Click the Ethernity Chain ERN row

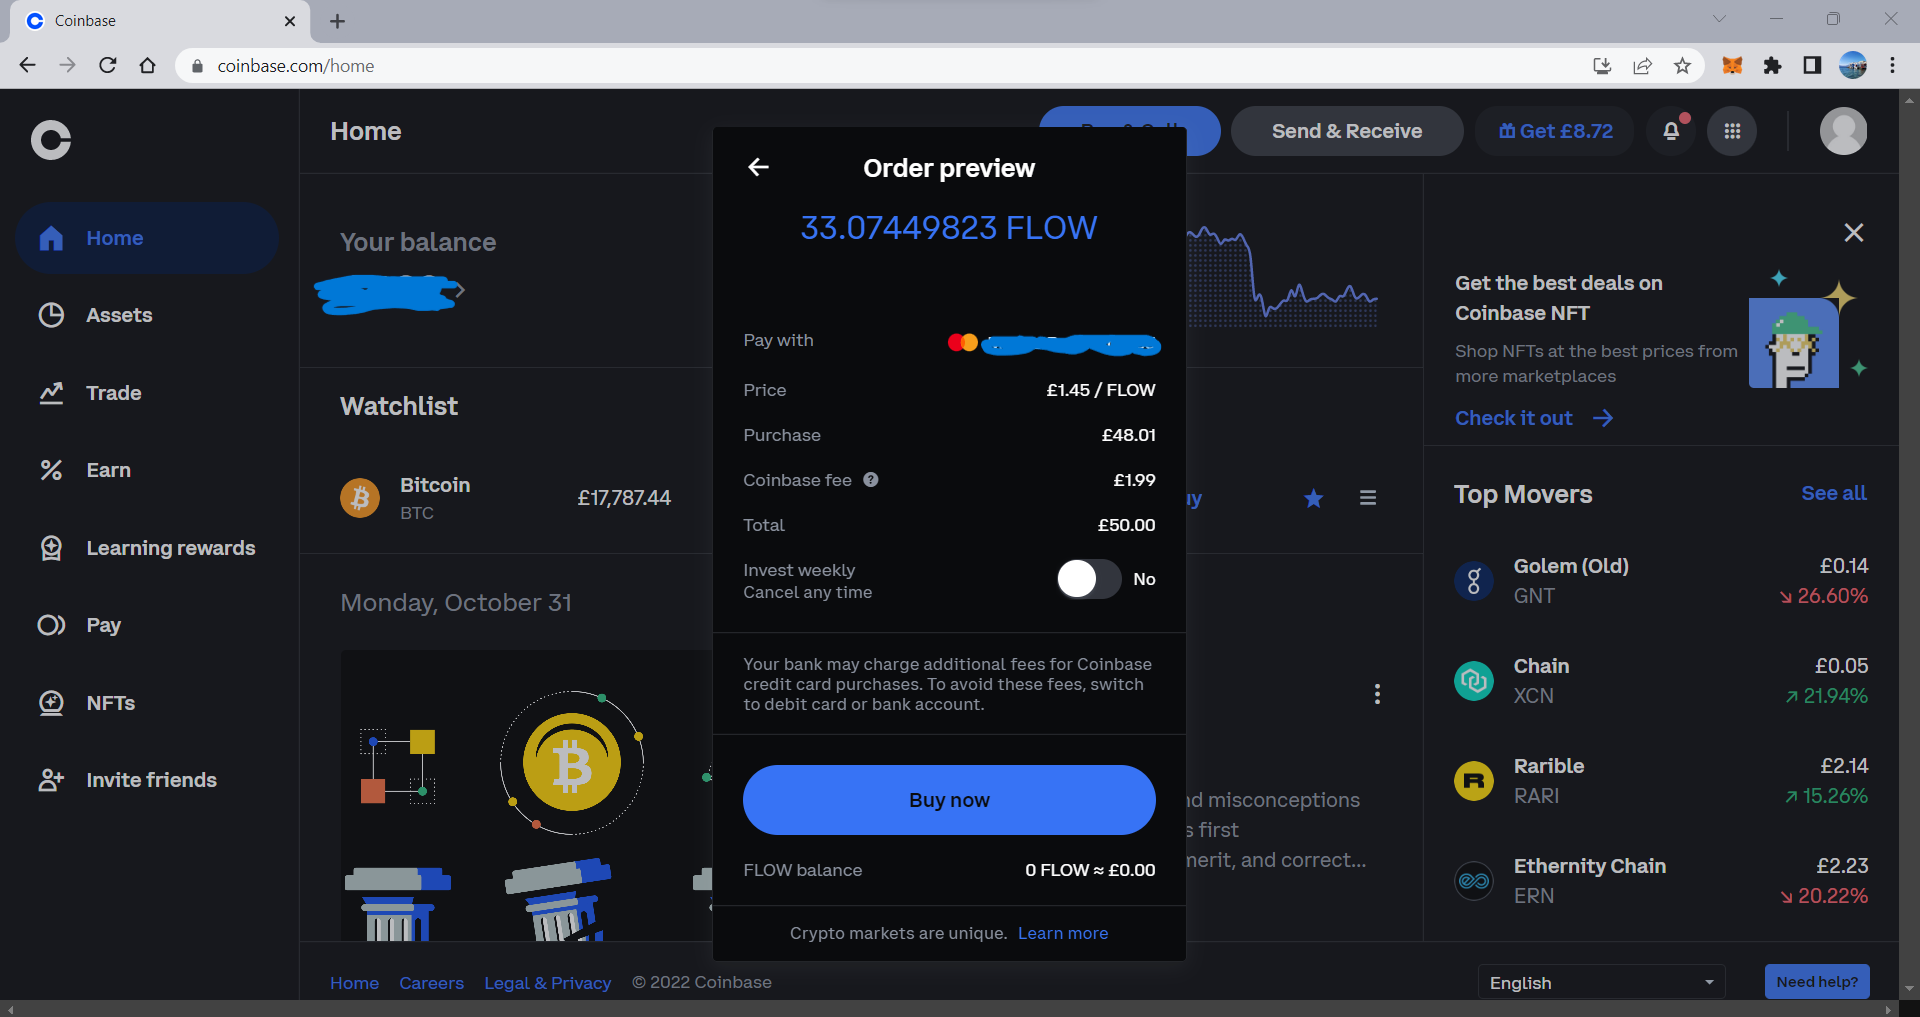tap(1661, 881)
